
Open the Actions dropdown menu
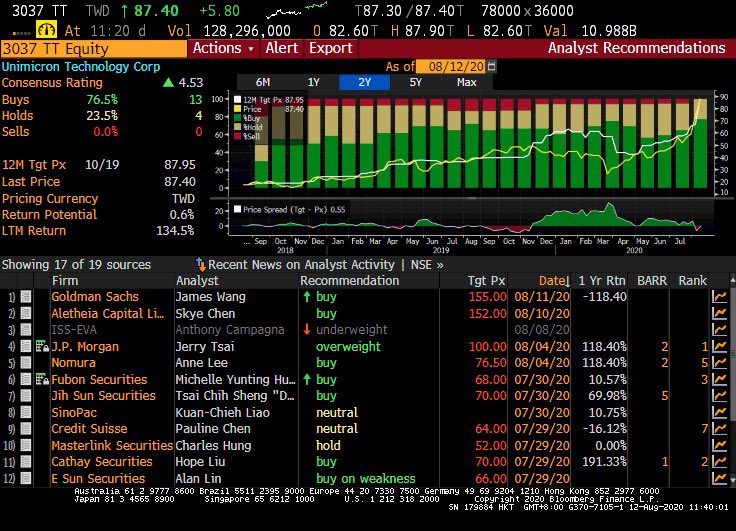pos(223,48)
